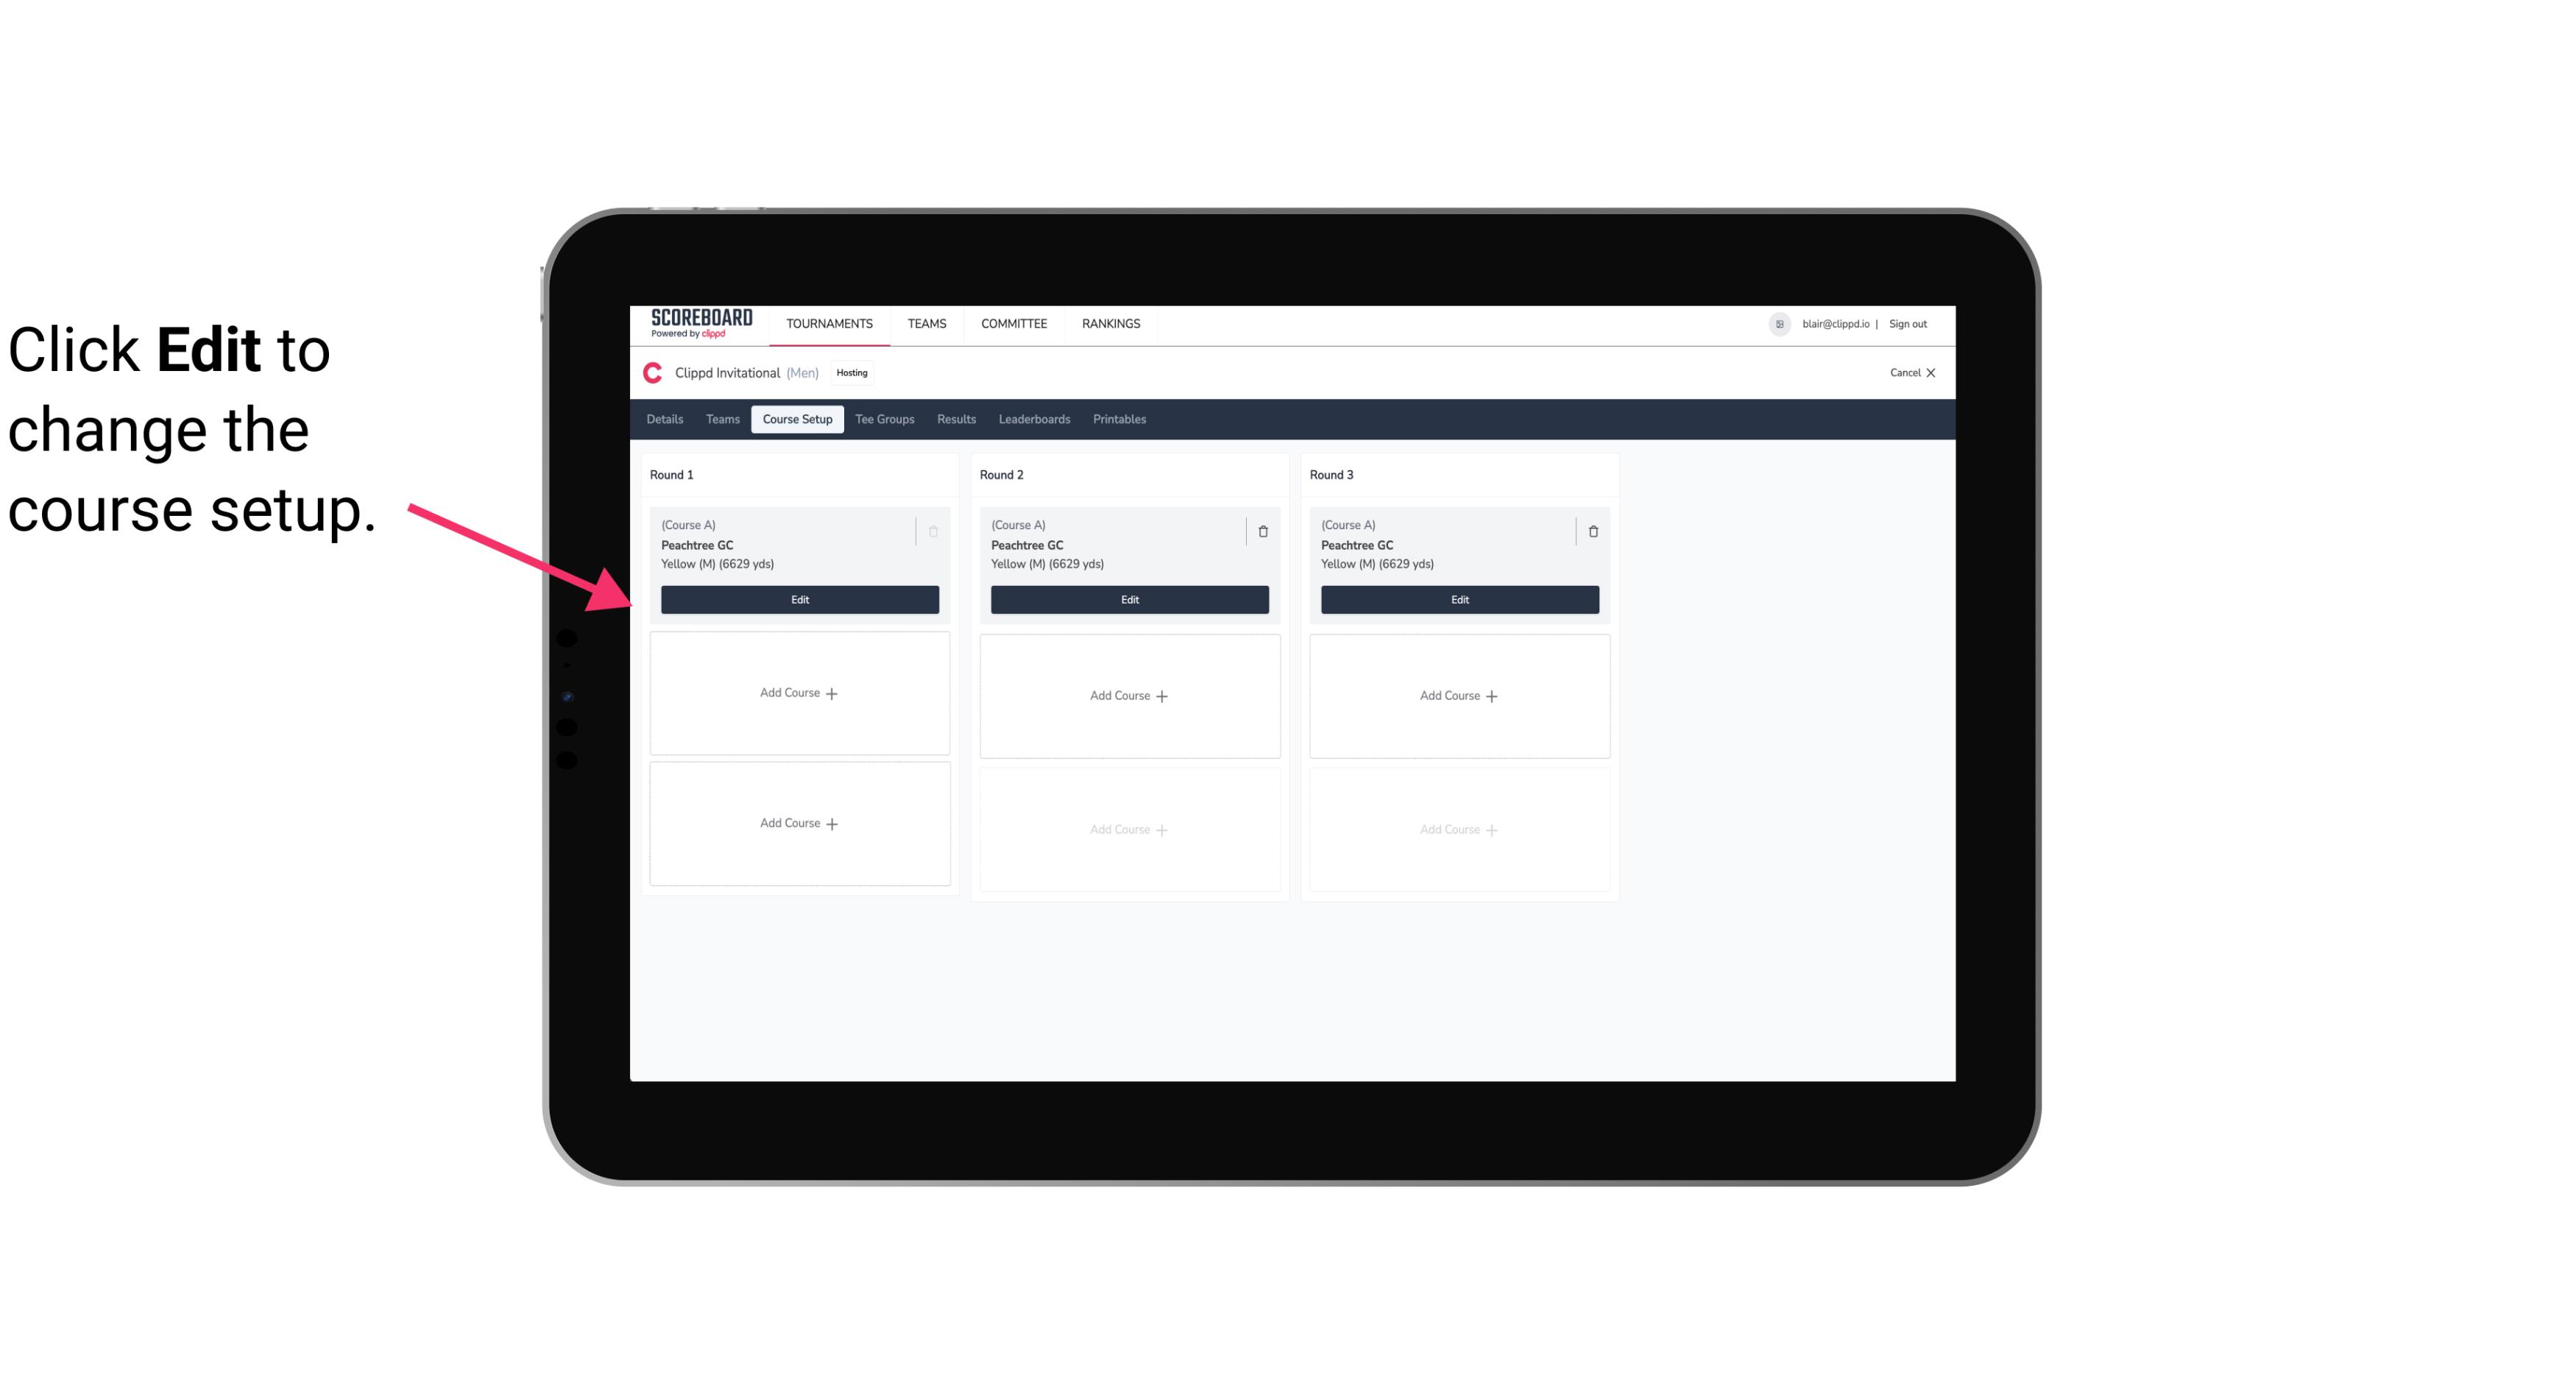Click Edit button for Round 1 course

point(800,598)
